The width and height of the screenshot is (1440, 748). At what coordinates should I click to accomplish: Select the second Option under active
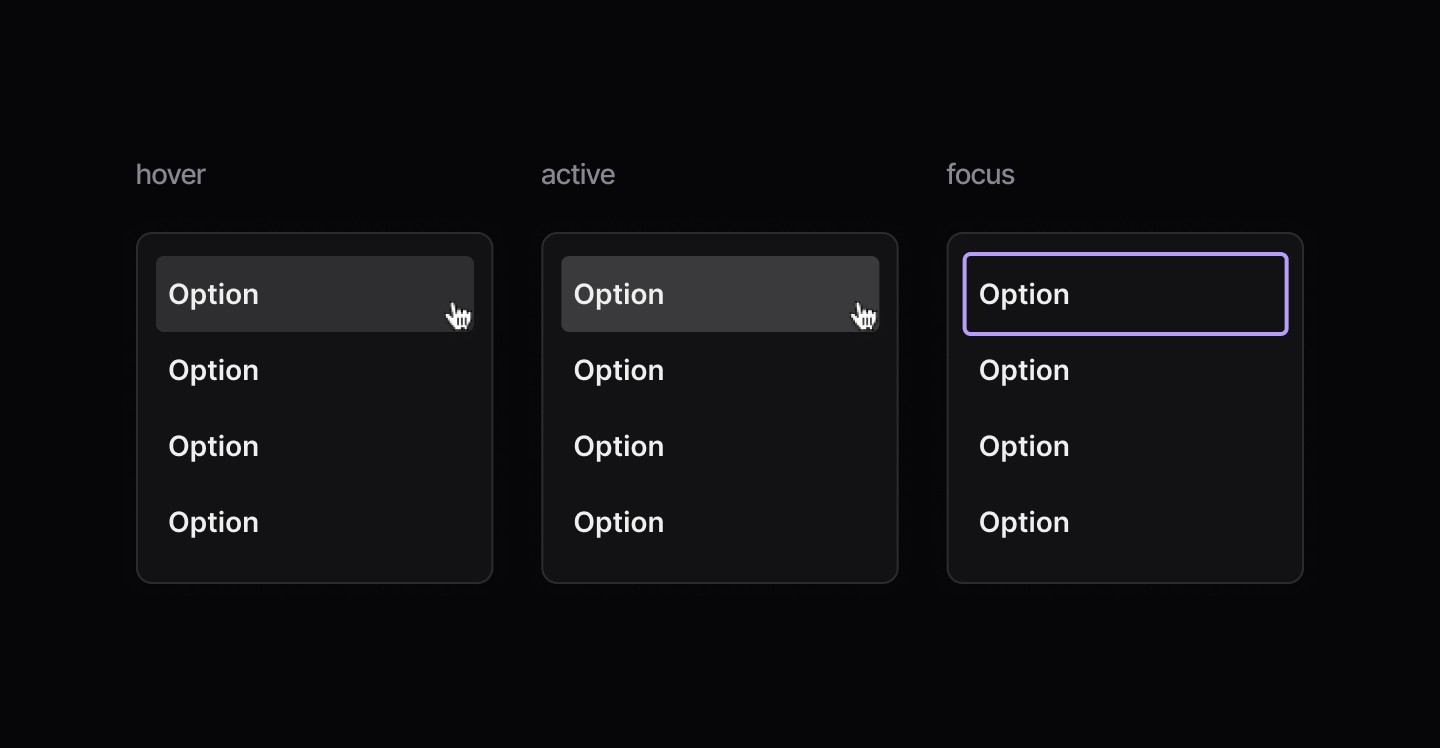click(619, 370)
